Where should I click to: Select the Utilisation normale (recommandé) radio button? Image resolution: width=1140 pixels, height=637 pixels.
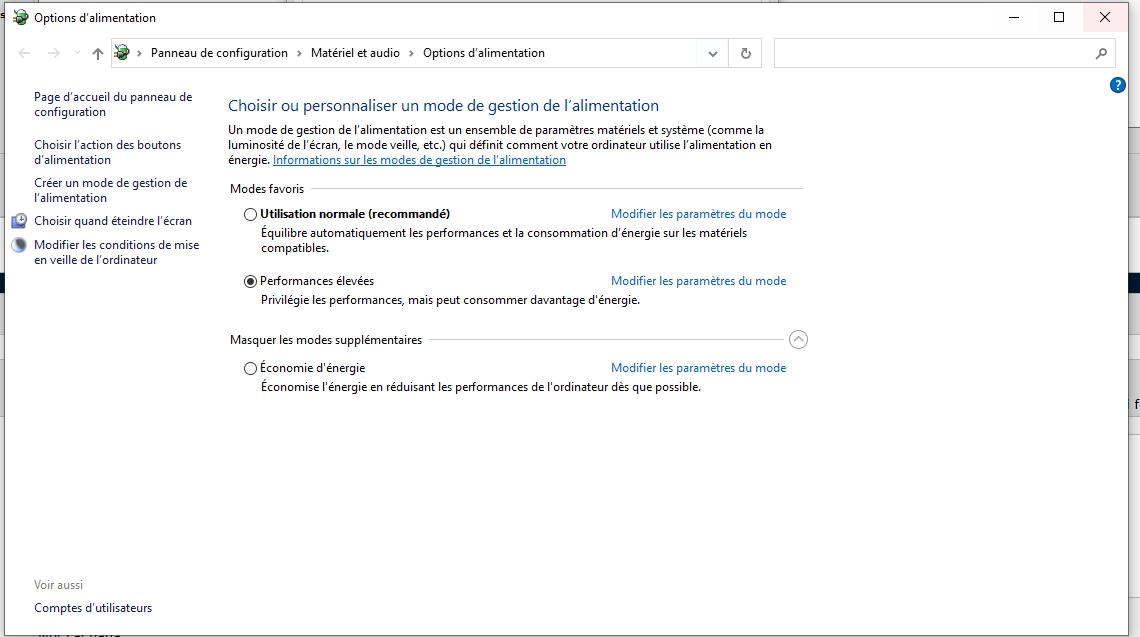[x=250, y=214]
